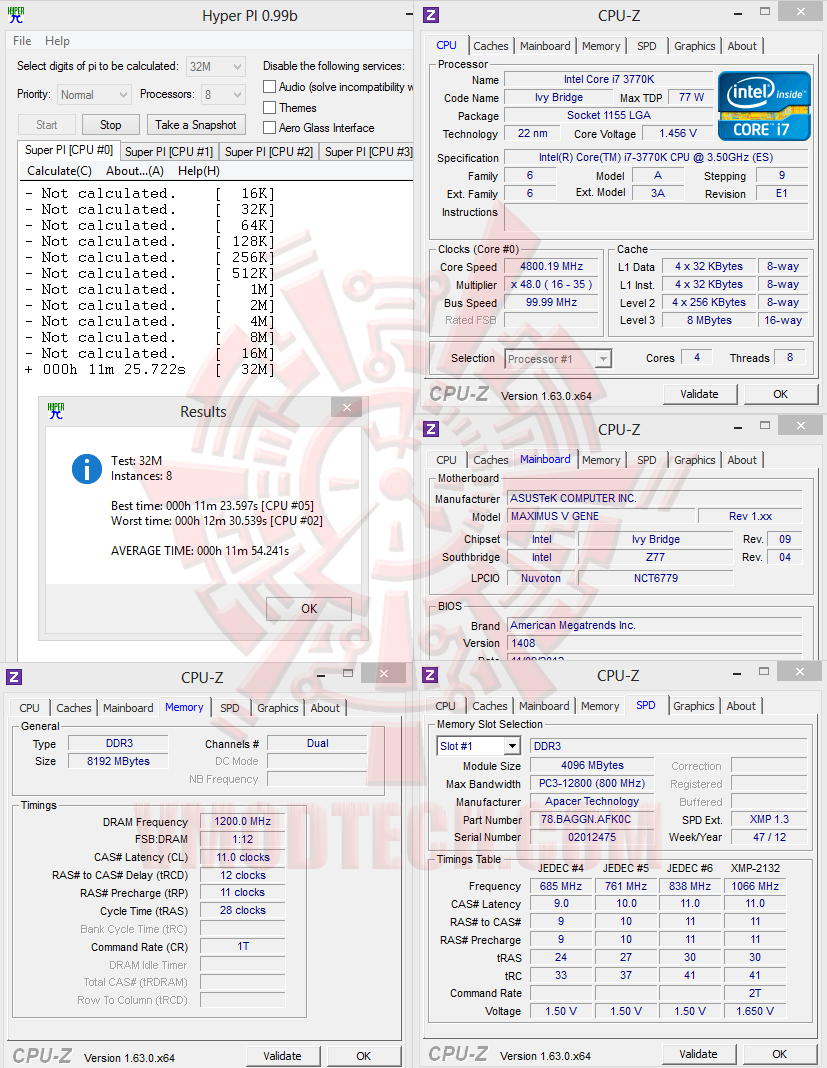Select the Graphics tab in the Memory Slot Selection CPU-Z window

click(x=693, y=706)
